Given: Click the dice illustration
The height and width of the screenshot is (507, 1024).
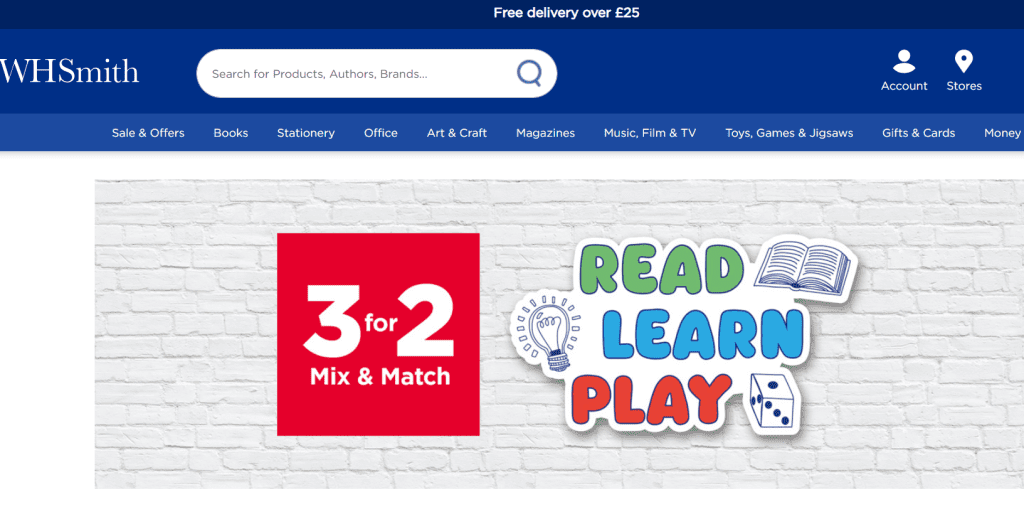Looking at the screenshot, I should [772, 402].
